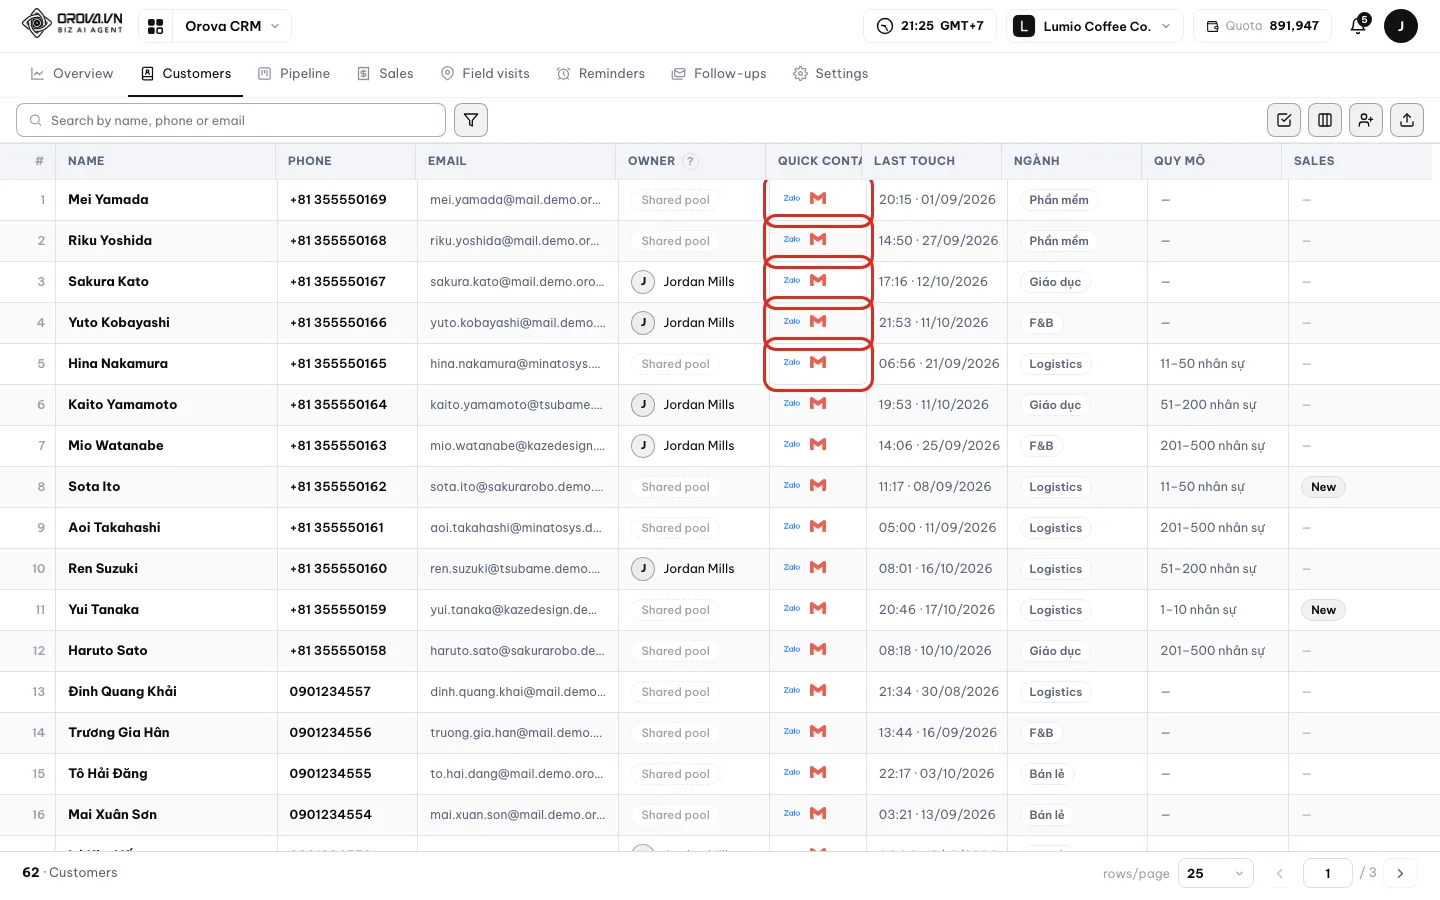This screenshot has width=1440, height=900.
Task: Open Zalo chat for Yui Tanaka
Action: [x=792, y=609]
